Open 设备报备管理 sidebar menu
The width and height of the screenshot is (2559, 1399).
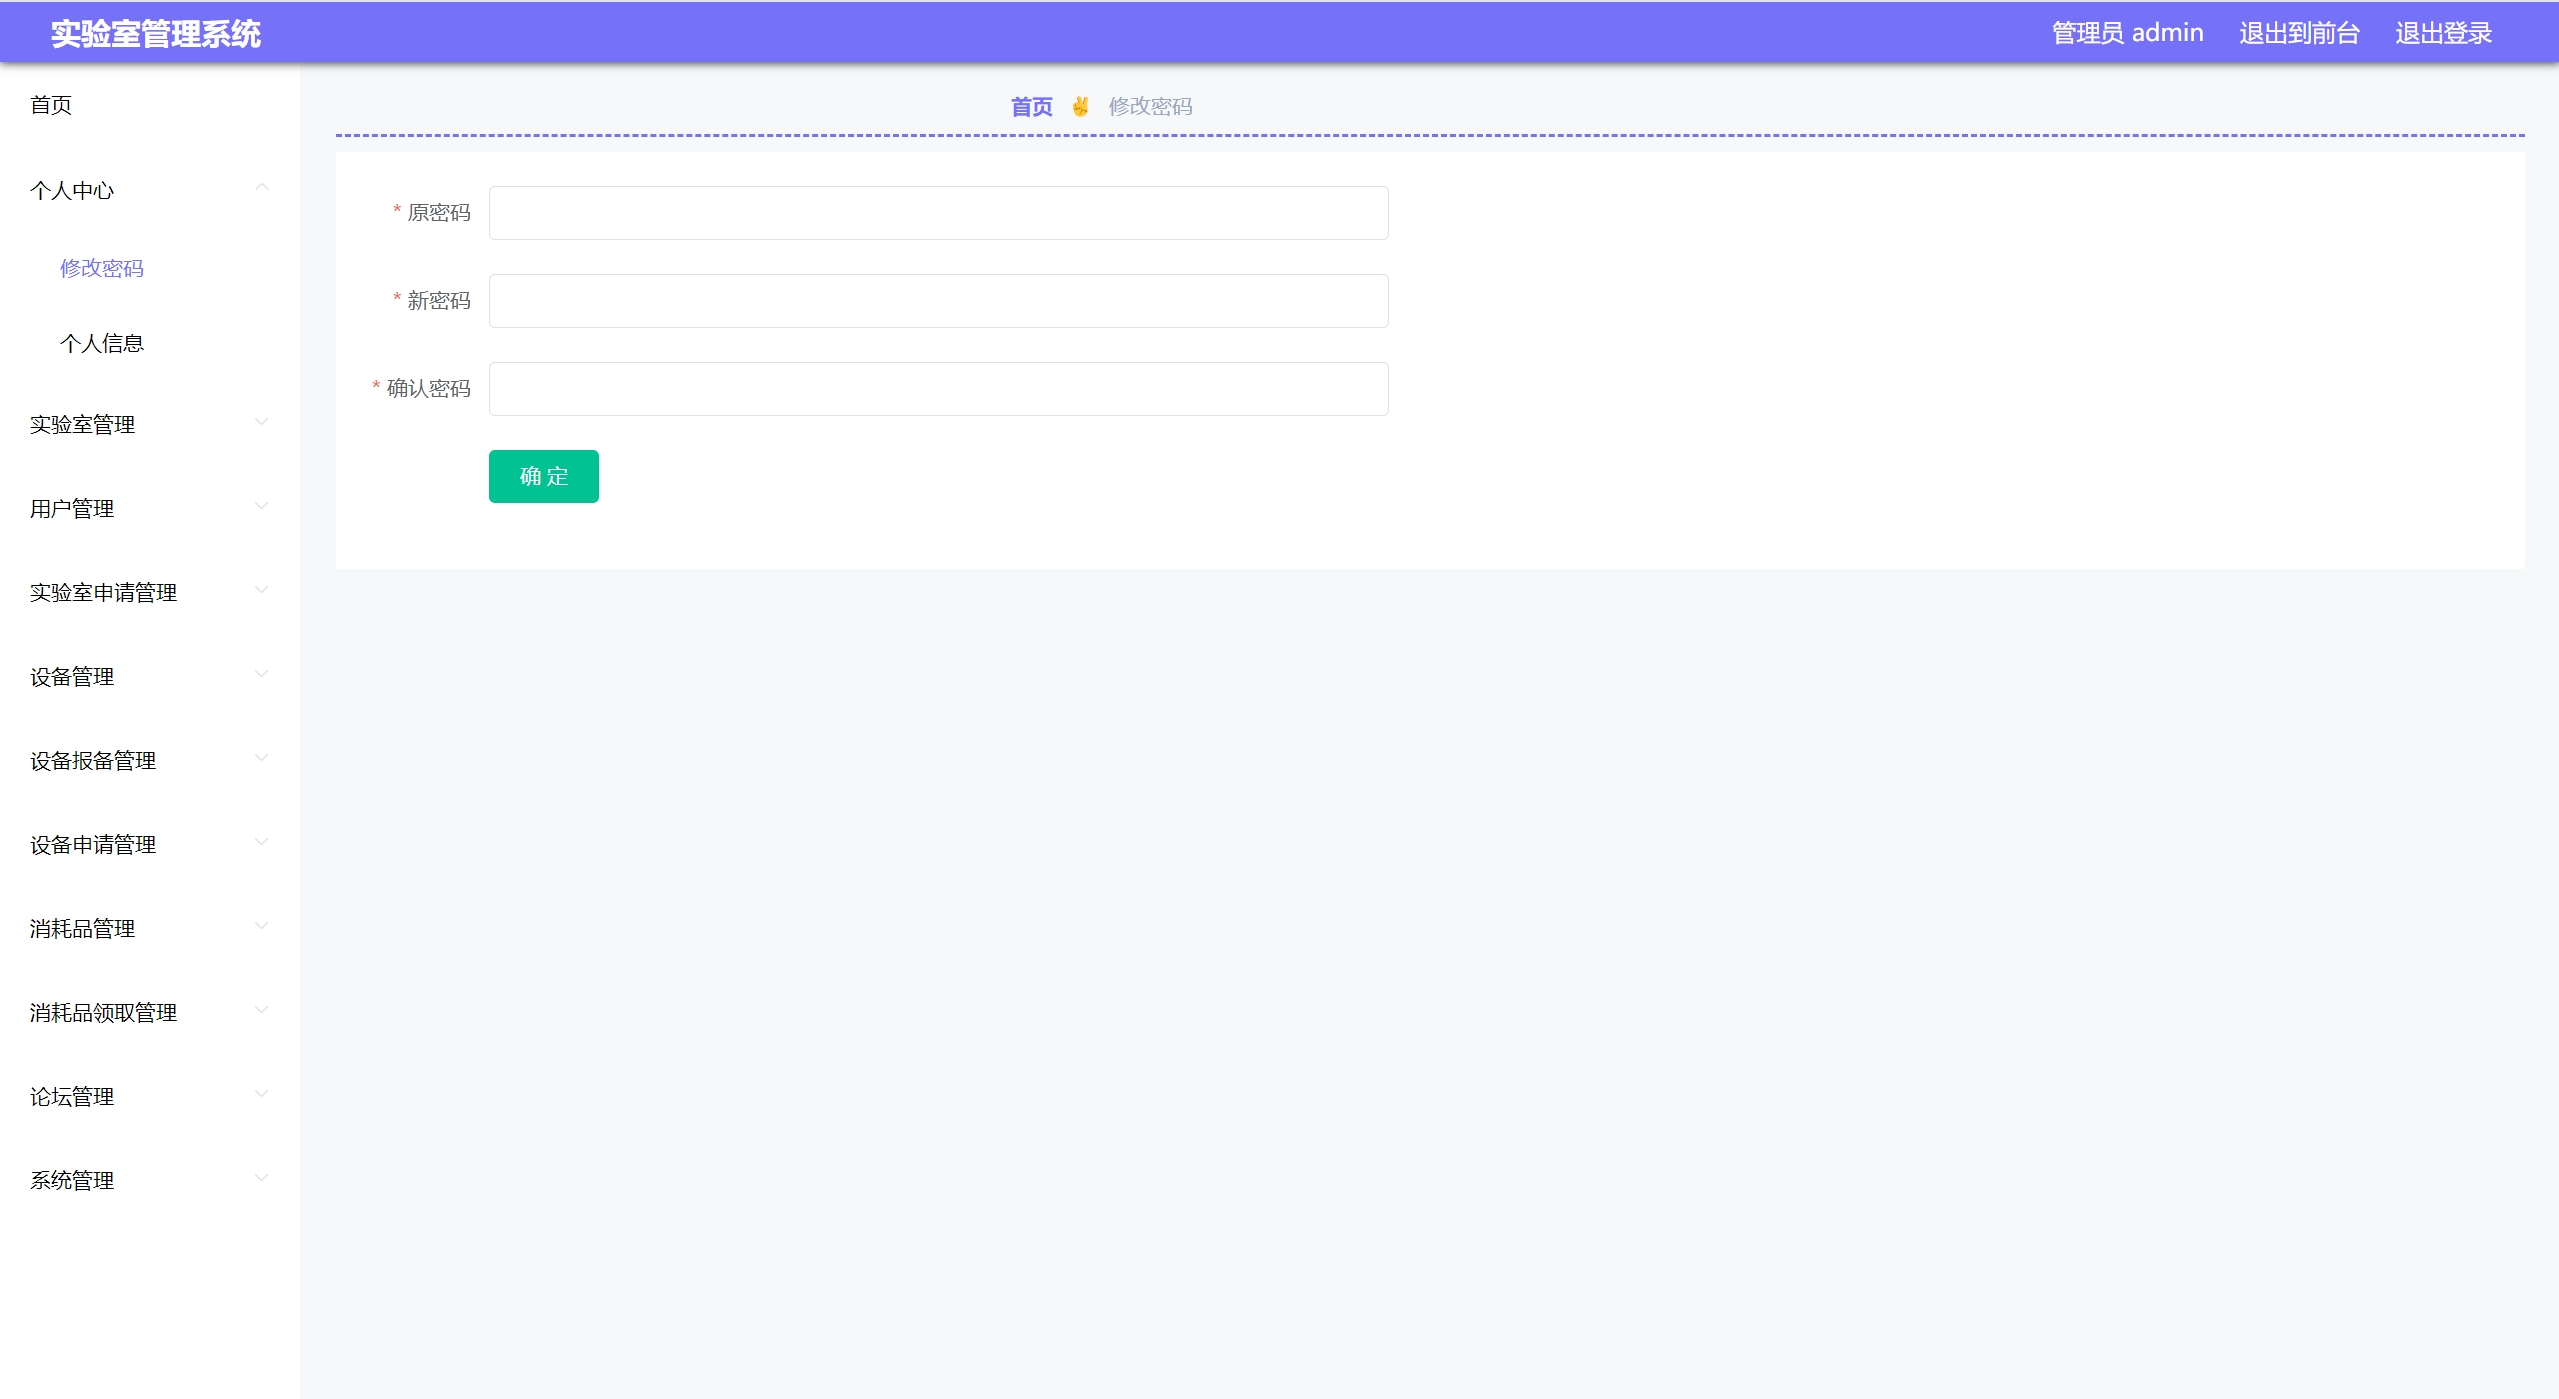[x=93, y=760]
